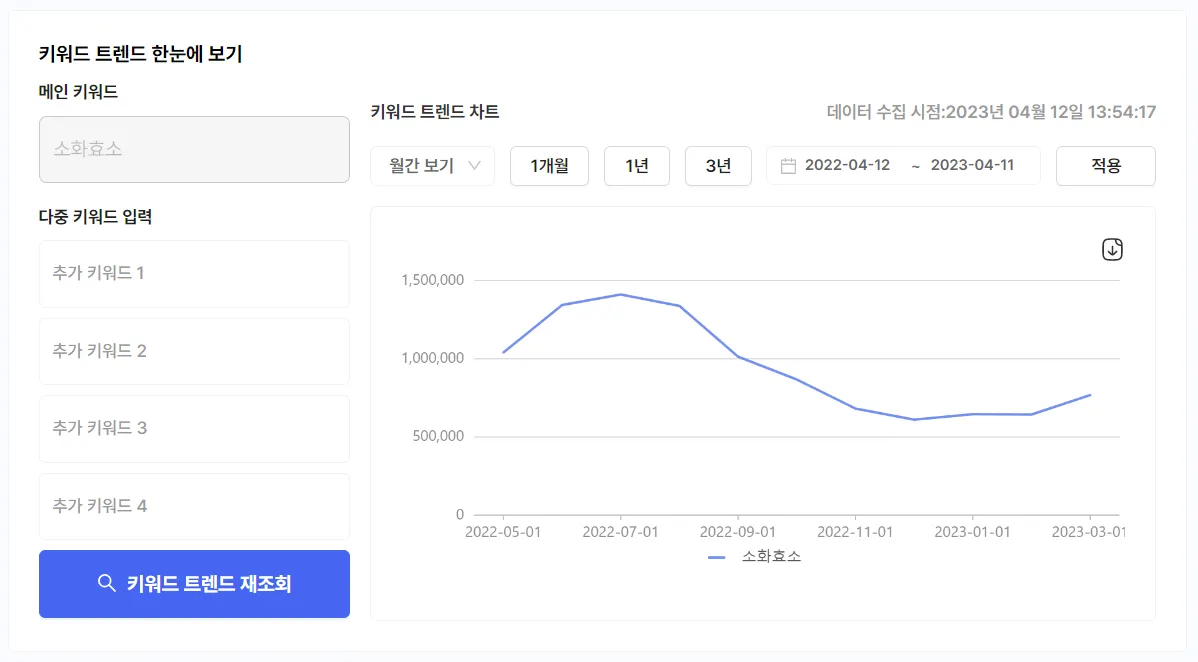1198x662 pixels.
Task: Toggle the 소화효소 legend line swatch
Action: tap(716, 557)
